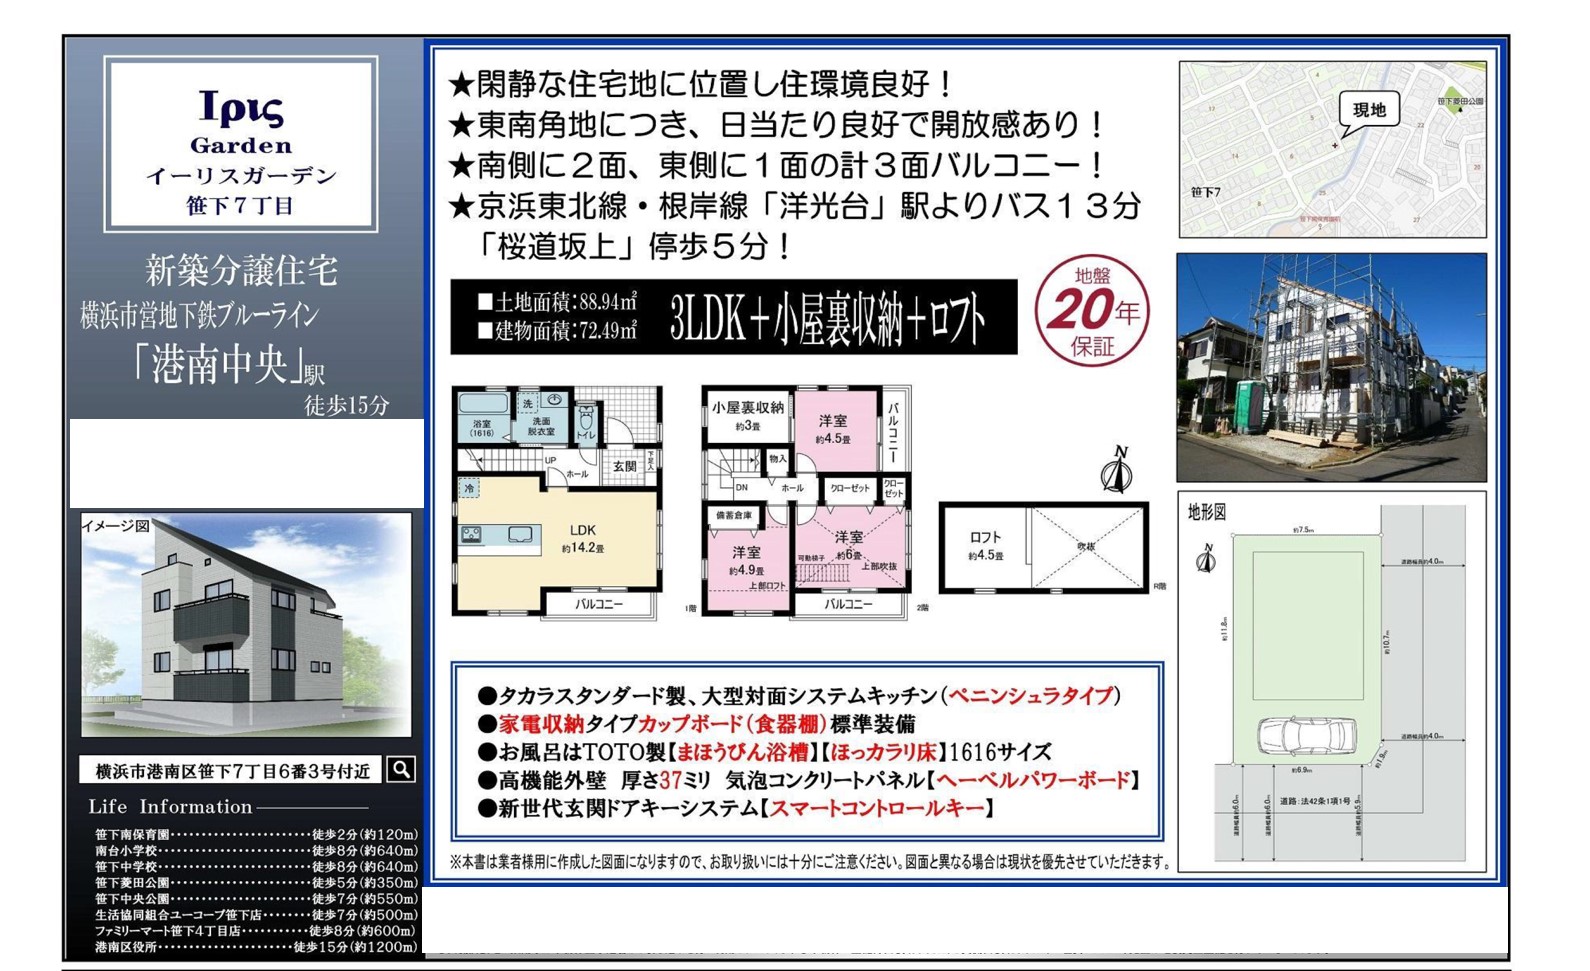The image size is (1590, 971).
Task: Open the area map thumbnail
Action: (x=1331, y=149)
